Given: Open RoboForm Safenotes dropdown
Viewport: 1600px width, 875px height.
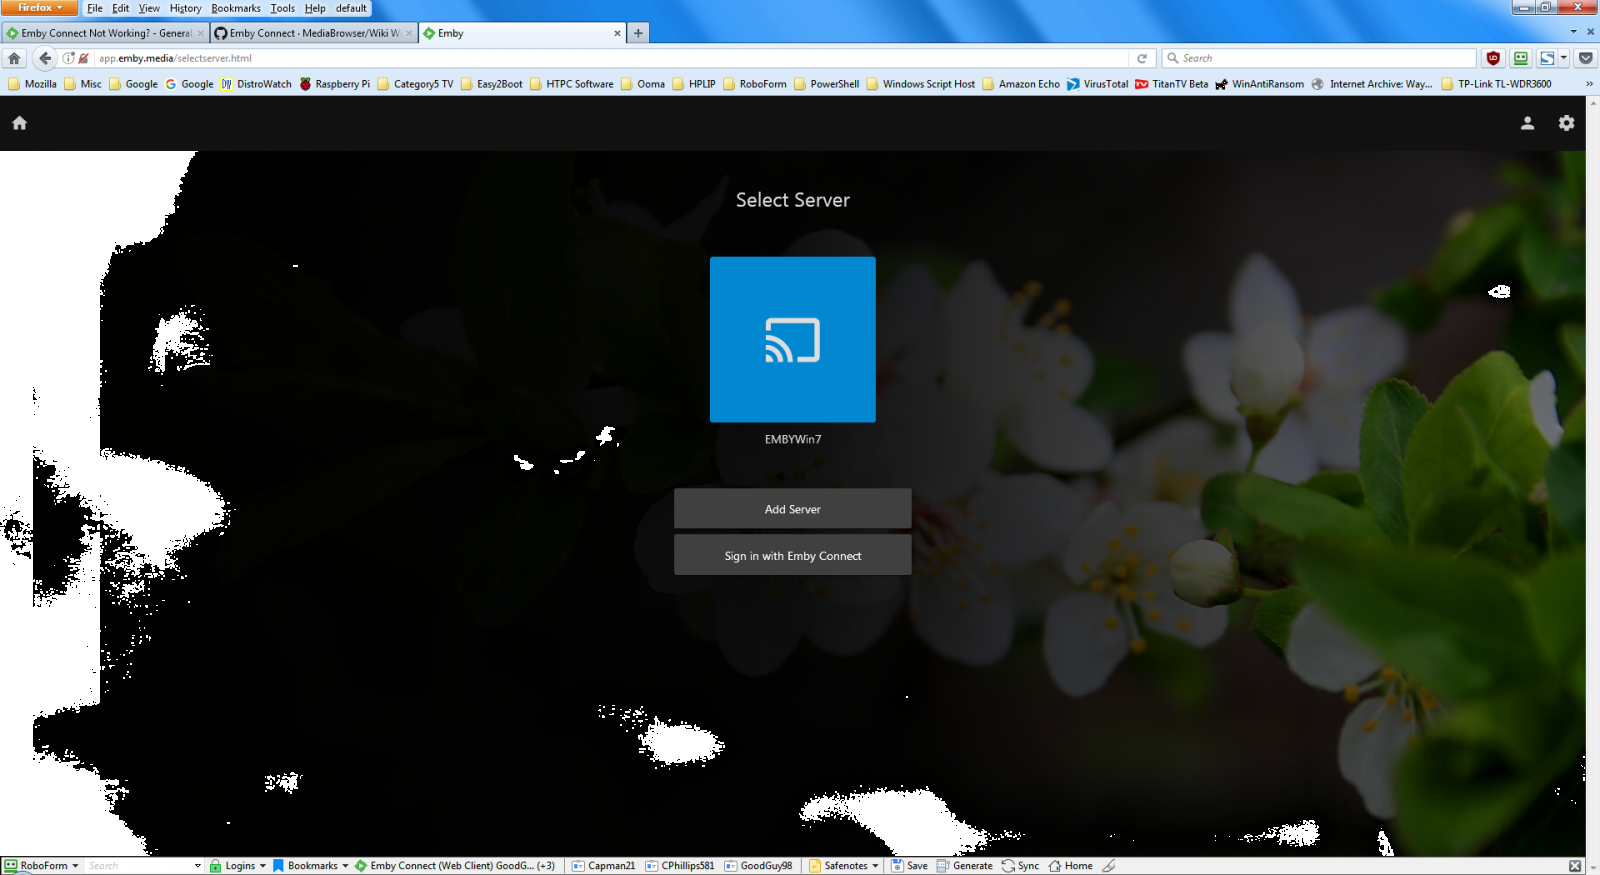Looking at the screenshot, I should [x=844, y=866].
